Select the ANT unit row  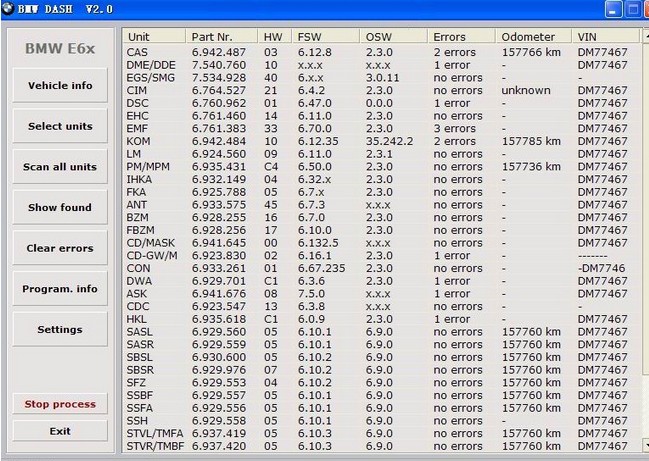(x=381, y=205)
